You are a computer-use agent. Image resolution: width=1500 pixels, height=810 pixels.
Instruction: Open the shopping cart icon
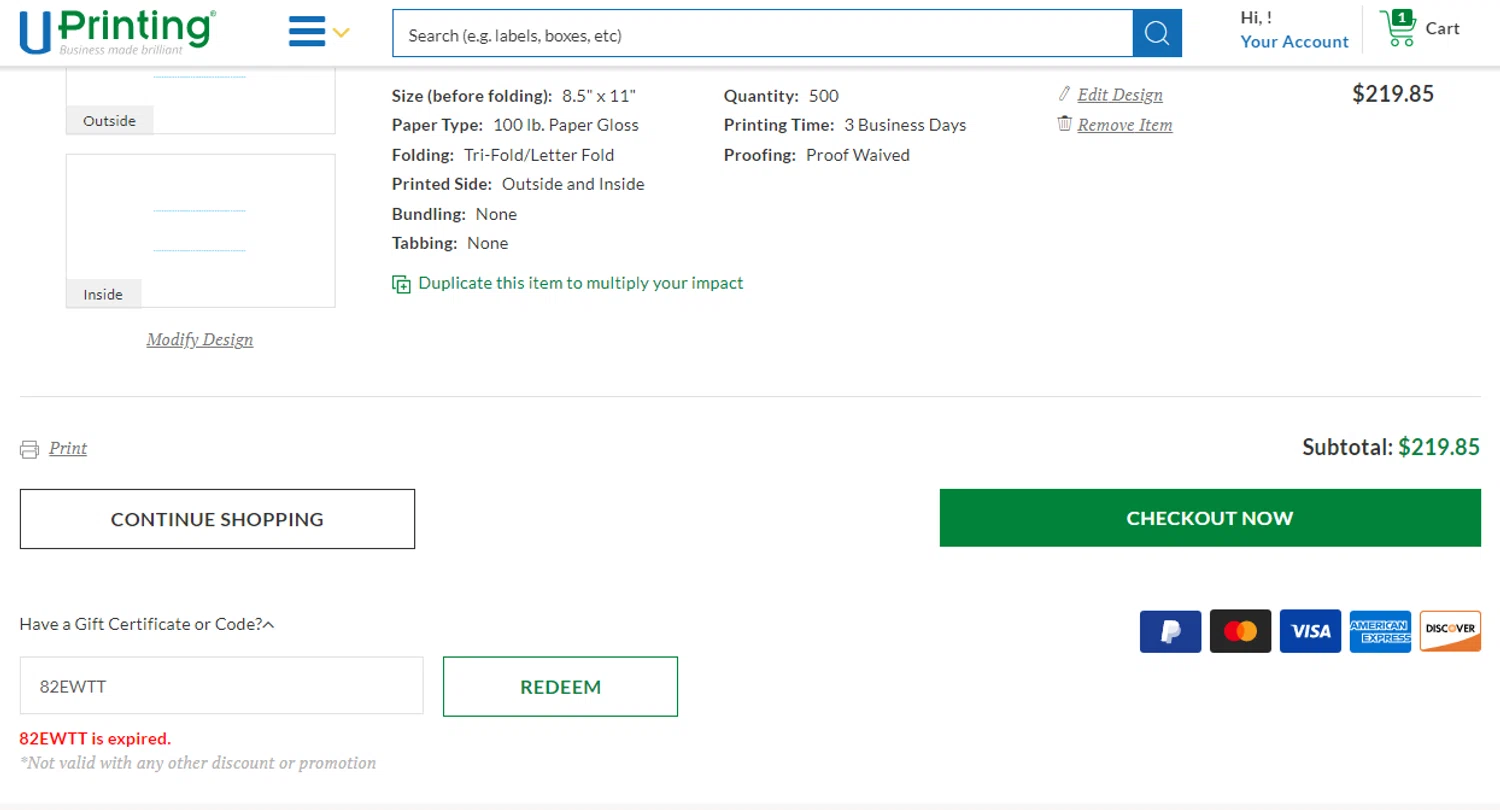tap(1397, 28)
